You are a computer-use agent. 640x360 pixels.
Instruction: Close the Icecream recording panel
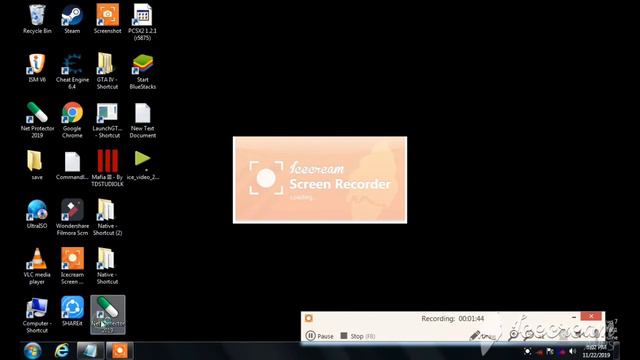point(591,316)
